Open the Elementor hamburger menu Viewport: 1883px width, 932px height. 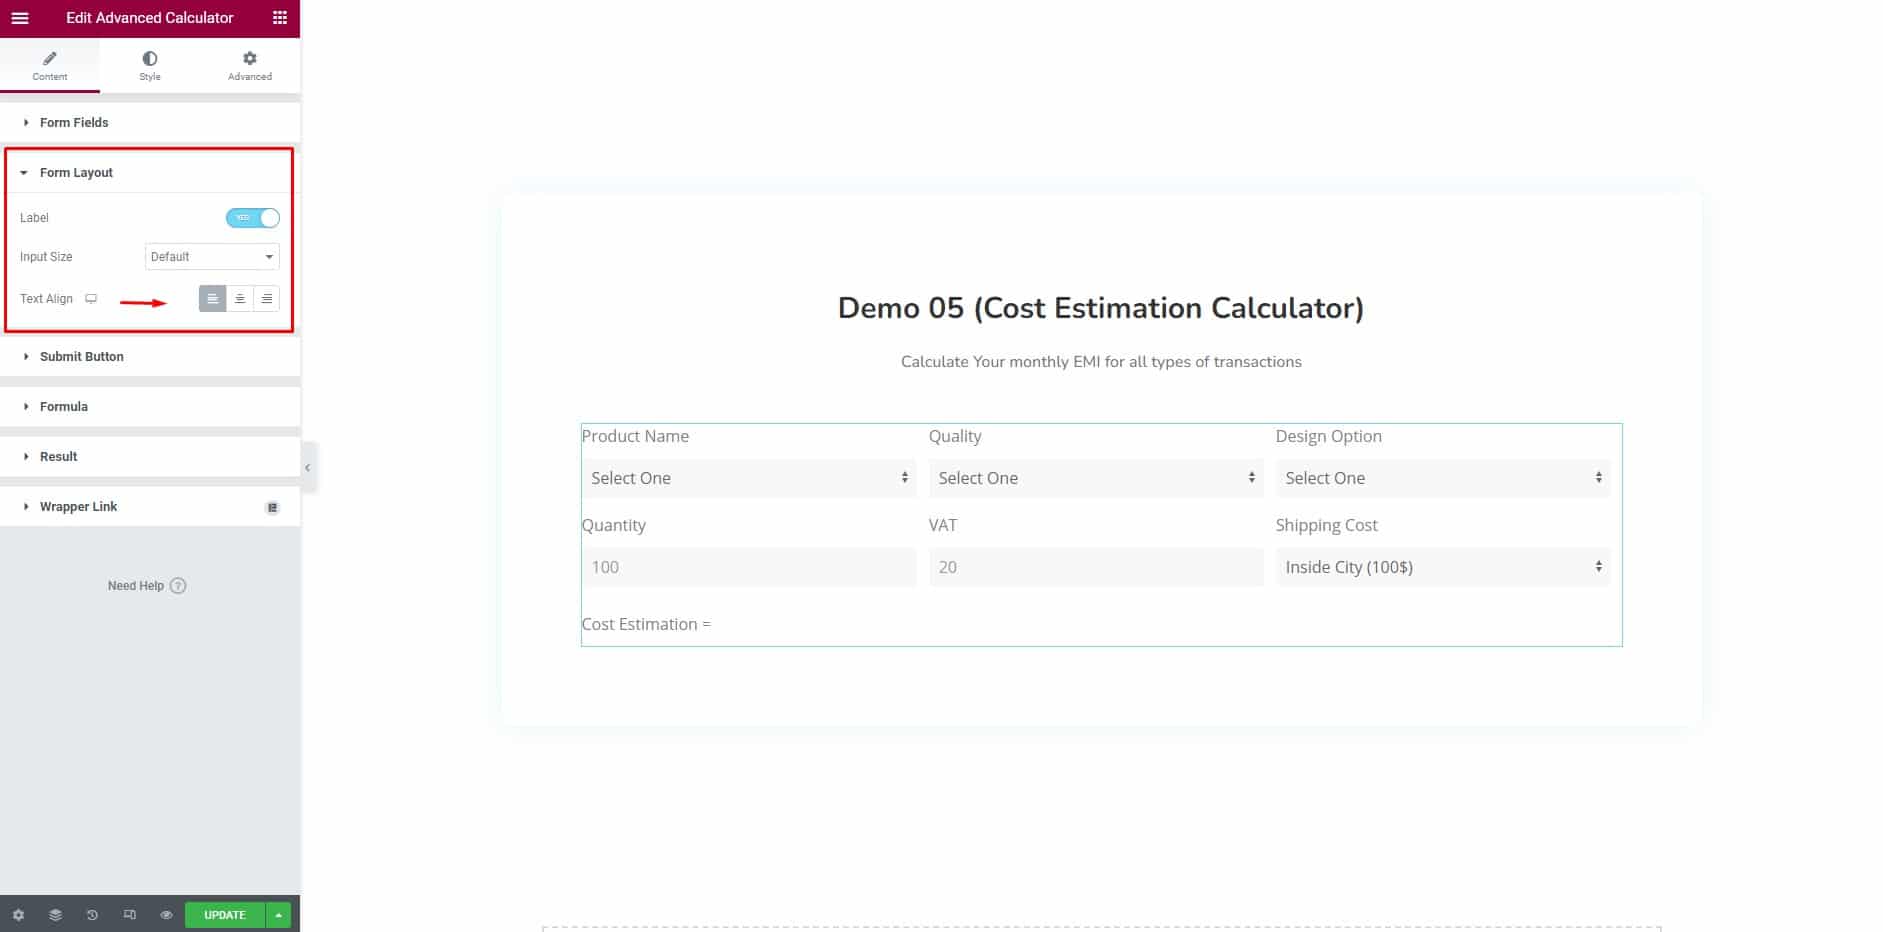point(19,18)
